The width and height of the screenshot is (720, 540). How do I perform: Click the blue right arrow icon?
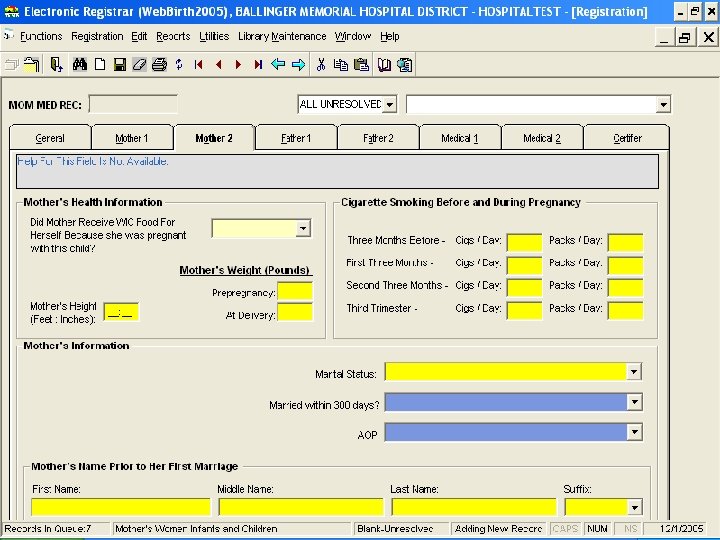click(298, 64)
